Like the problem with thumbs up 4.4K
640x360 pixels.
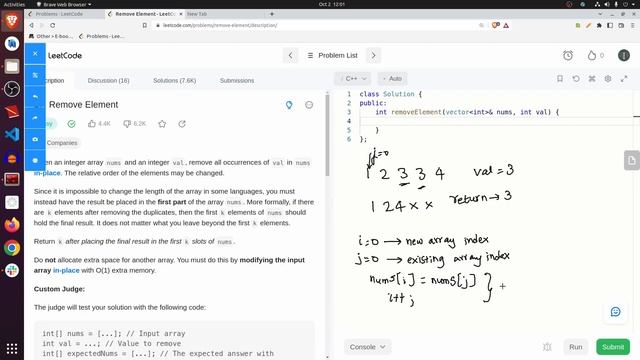99,123
